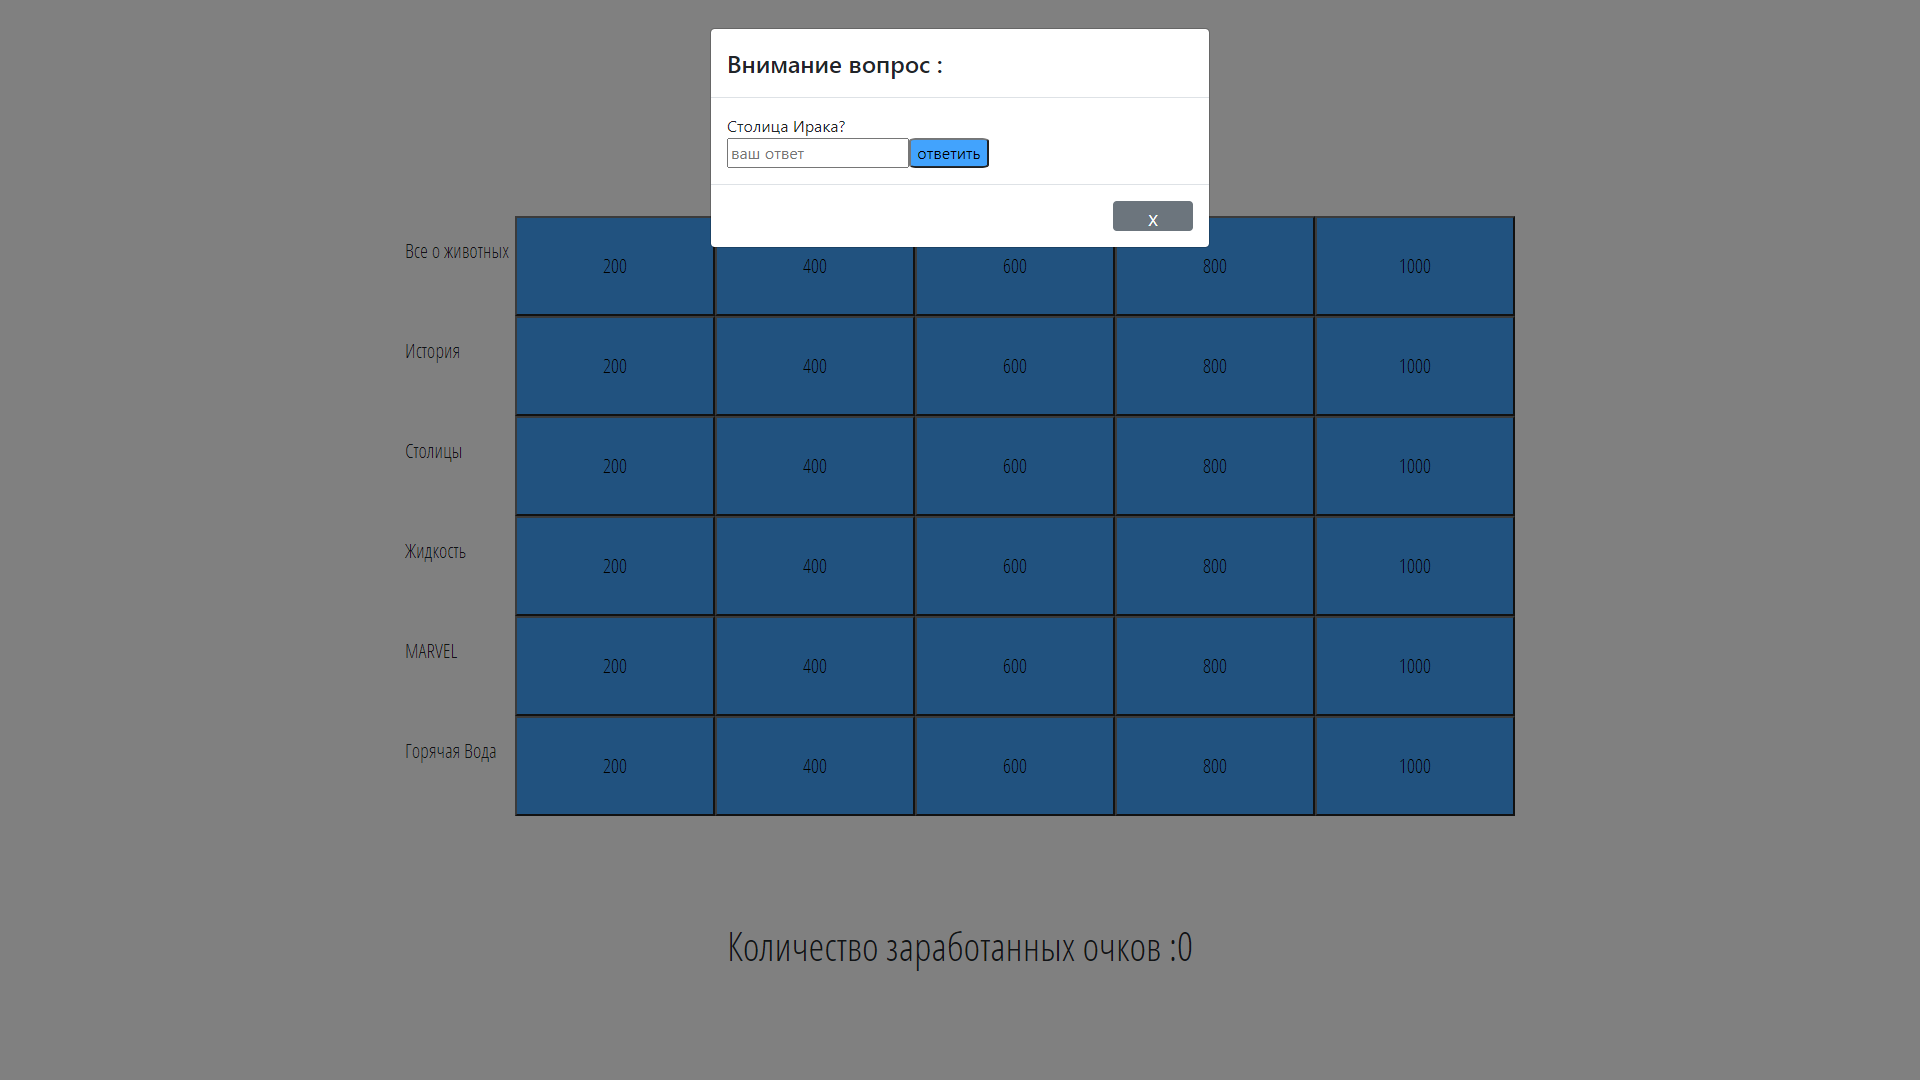The image size is (1920, 1080).
Task: Click the 1000 cell in Жидкость row
Action: (1415, 566)
